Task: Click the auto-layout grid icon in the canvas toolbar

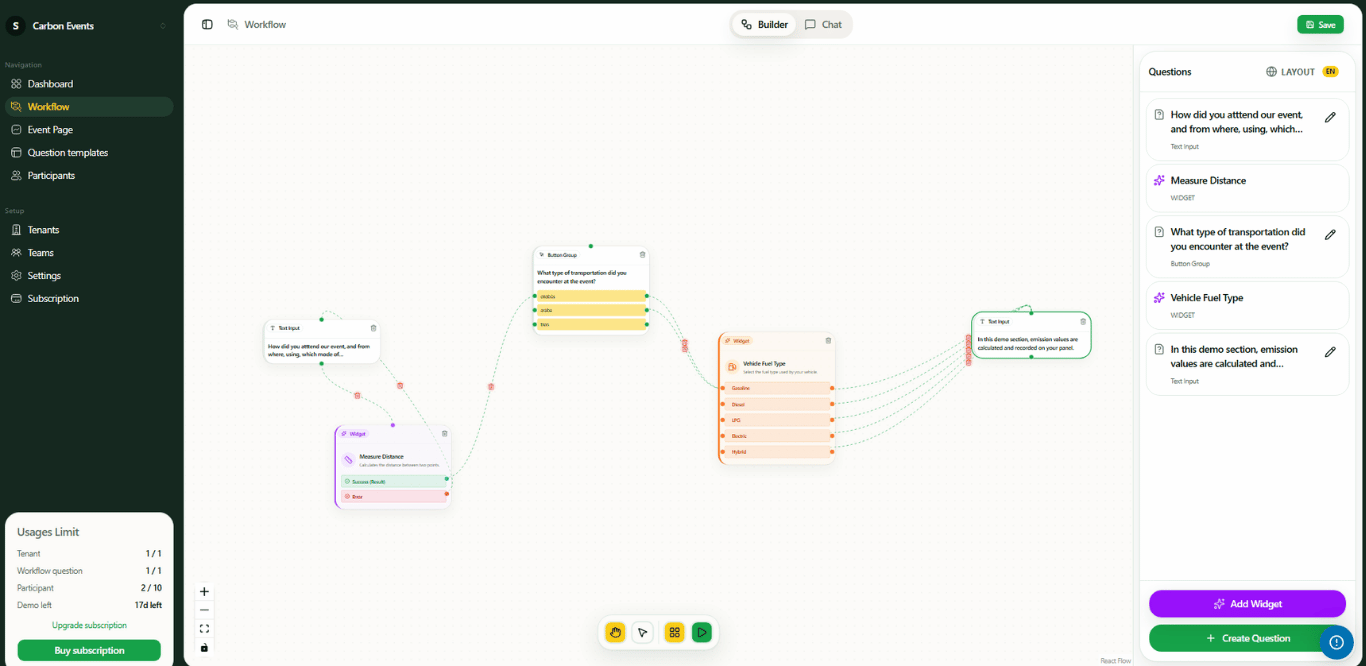Action: 673,632
